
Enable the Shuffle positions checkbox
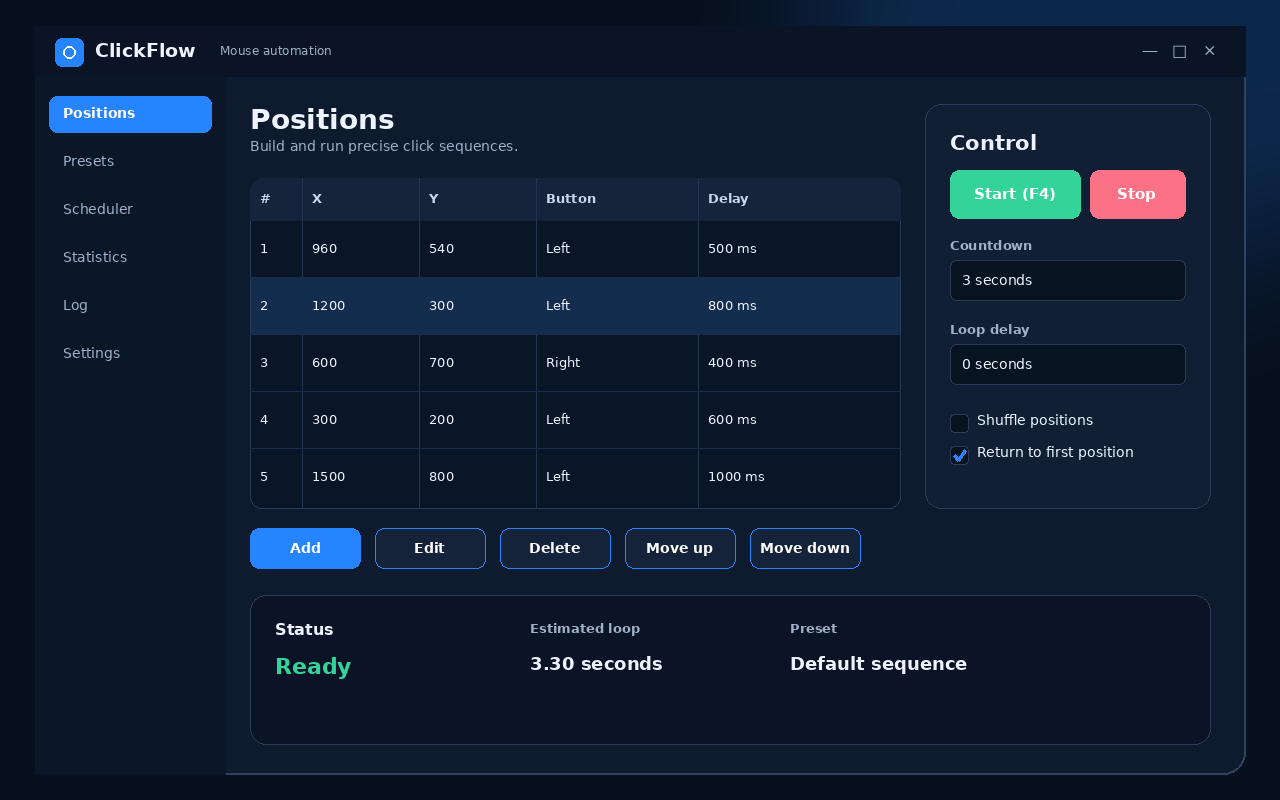click(959, 423)
